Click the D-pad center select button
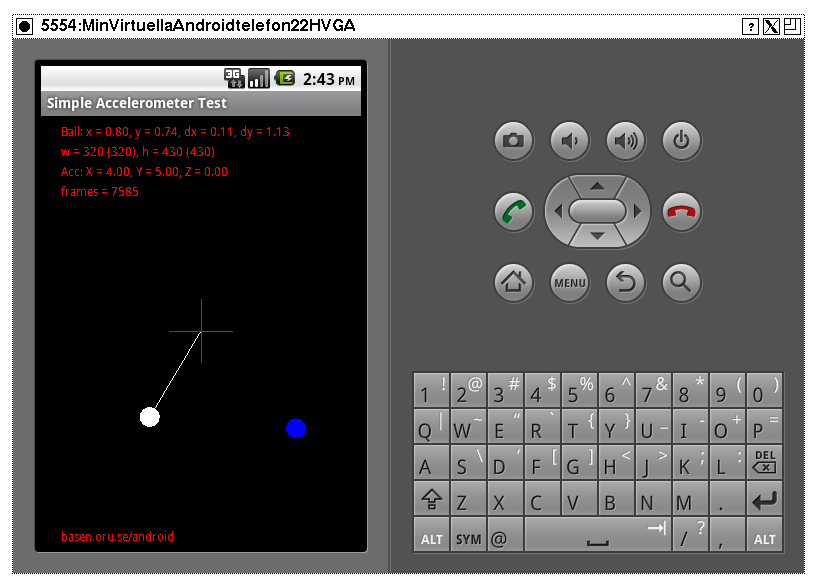The width and height of the screenshot is (816, 587). point(597,211)
